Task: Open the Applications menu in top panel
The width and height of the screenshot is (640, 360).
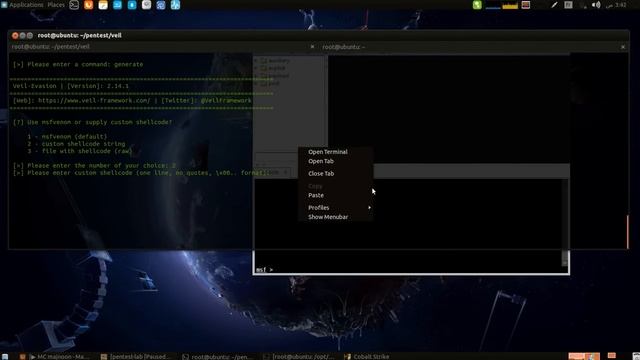Action: [x=22, y=5]
